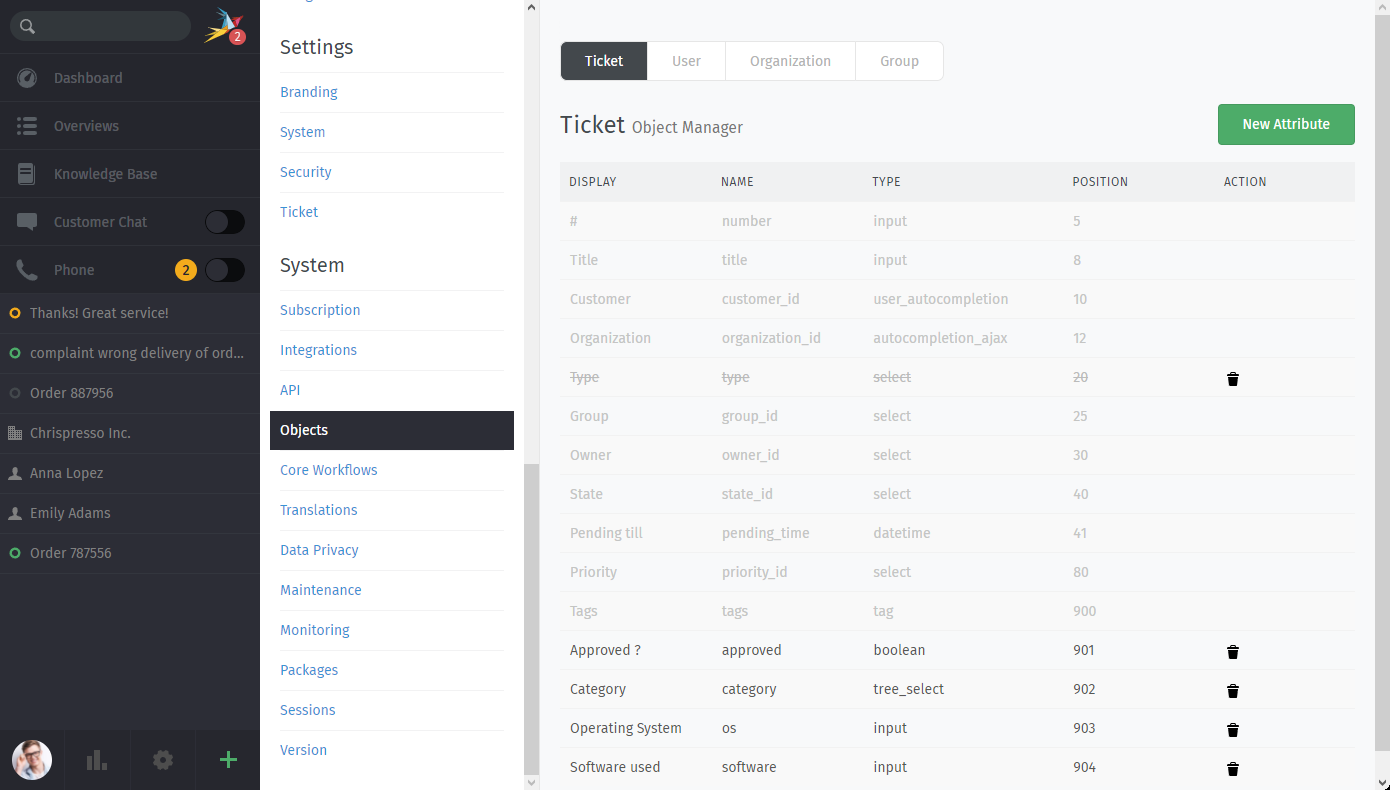Toggle the Phone switch
The width and height of the screenshot is (1390, 790).
click(x=225, y=270)
